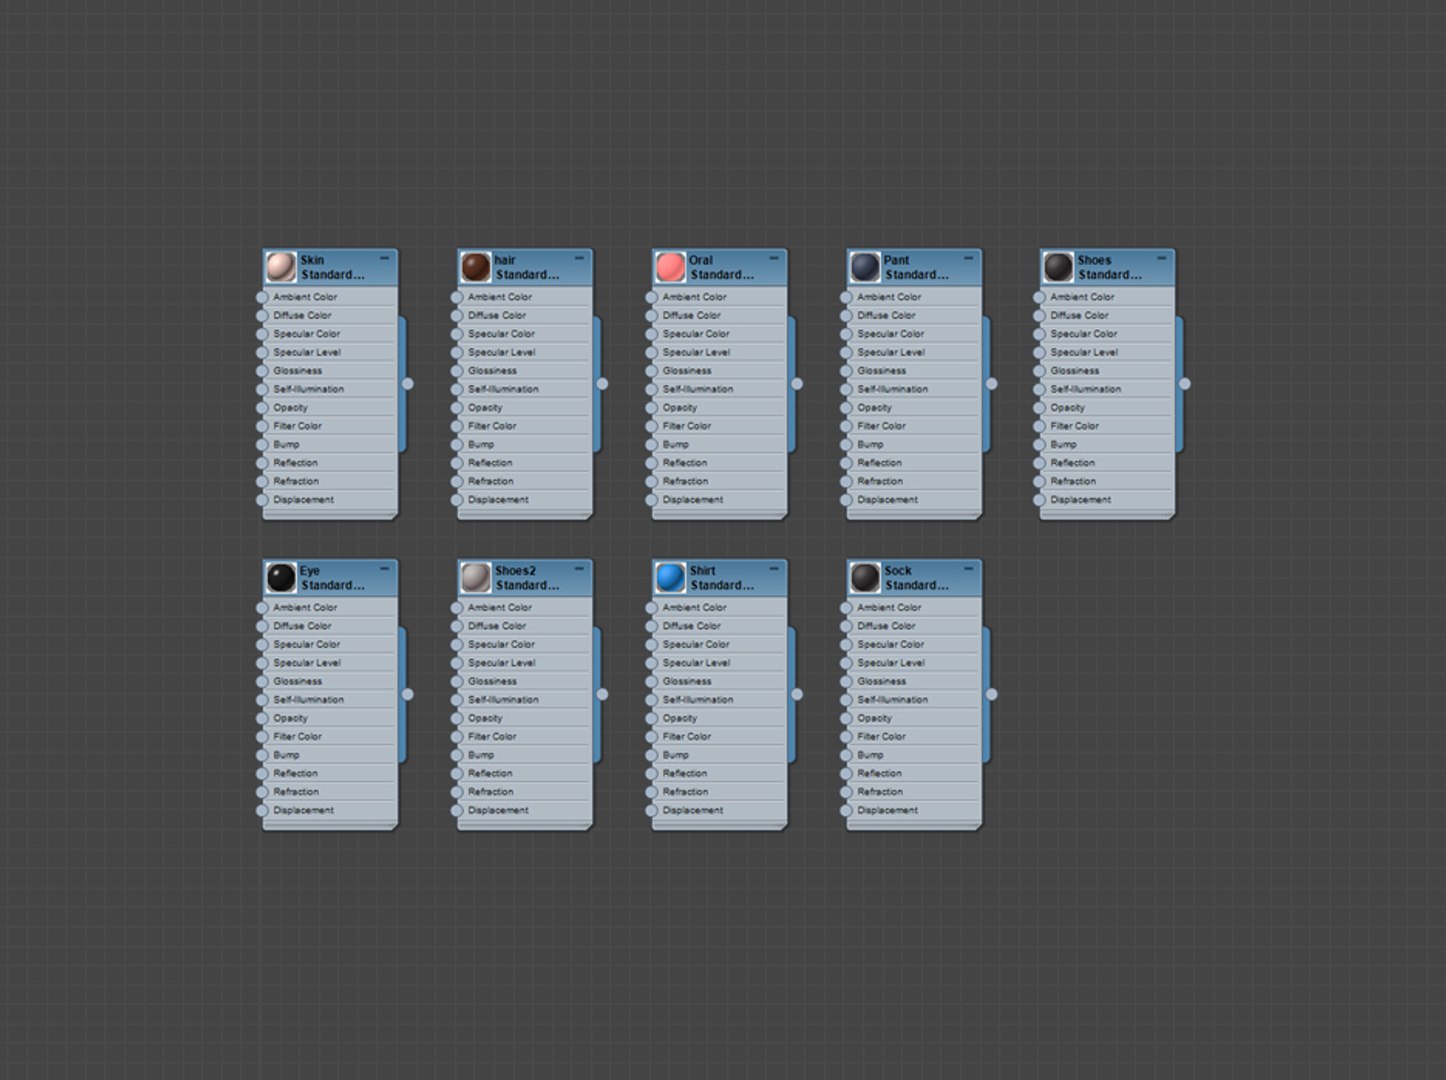This screenshot has width=1446, height=1080.
Task: Click Shoes node Ambient Color input socket
Action: click(1039, 297)
